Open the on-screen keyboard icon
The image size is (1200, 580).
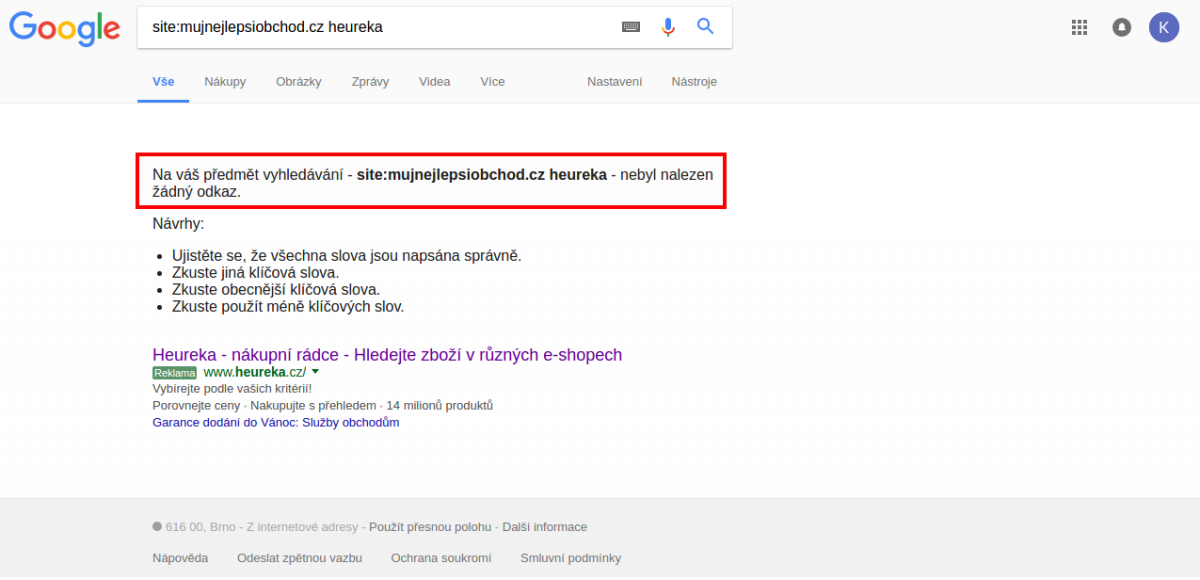(x=631, y=27)
